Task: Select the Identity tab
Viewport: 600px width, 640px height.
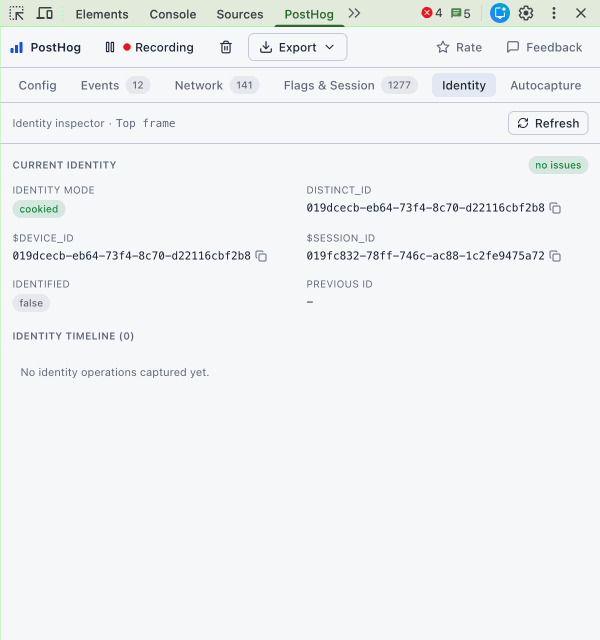Action: coord(464,85)
